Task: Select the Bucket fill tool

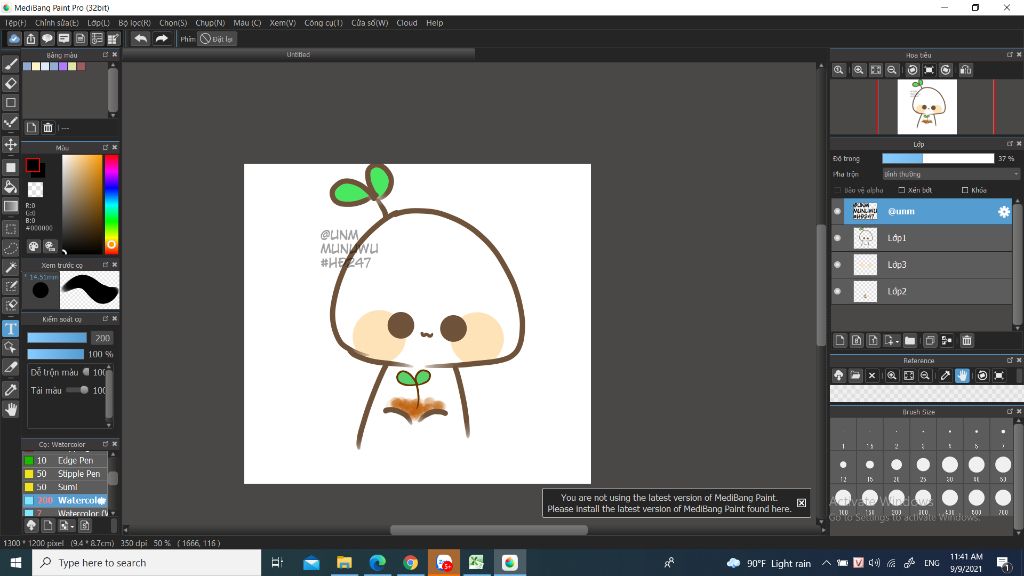Action: click(x=10, y=187)
